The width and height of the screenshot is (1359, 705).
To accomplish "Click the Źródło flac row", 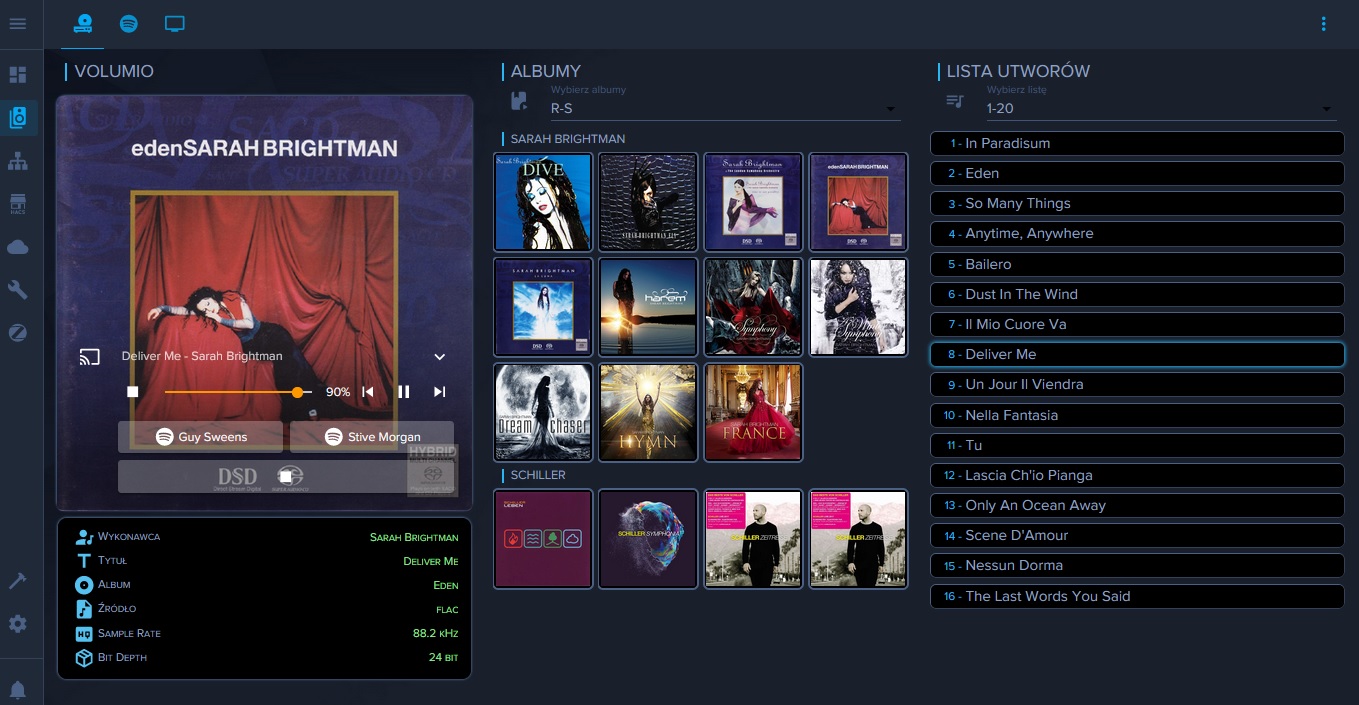I will (x=266, y=609).
